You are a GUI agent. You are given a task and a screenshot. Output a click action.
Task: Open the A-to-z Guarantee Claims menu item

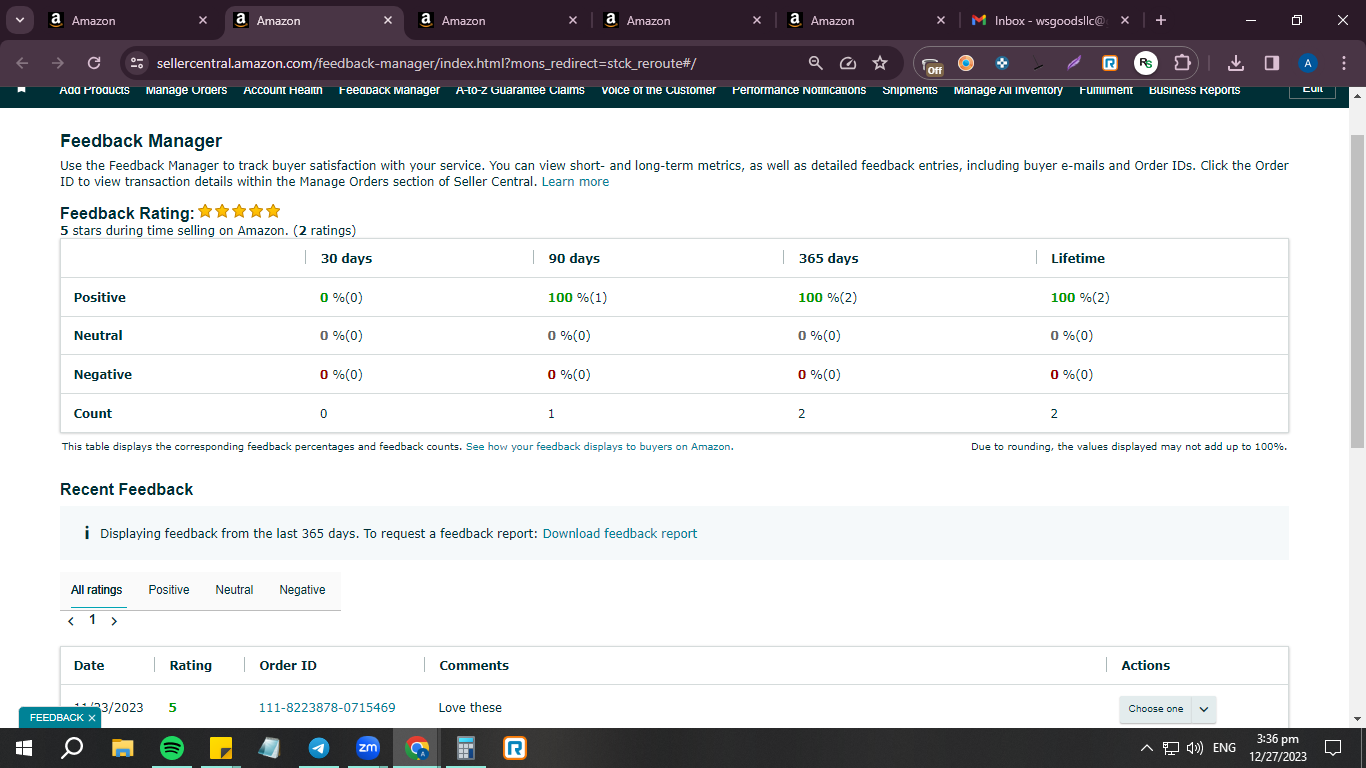pos(520,90)
